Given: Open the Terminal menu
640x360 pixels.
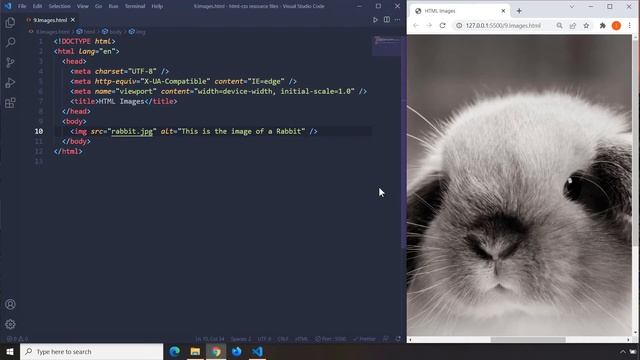Looking at the screenshot, I should point(135,6).
